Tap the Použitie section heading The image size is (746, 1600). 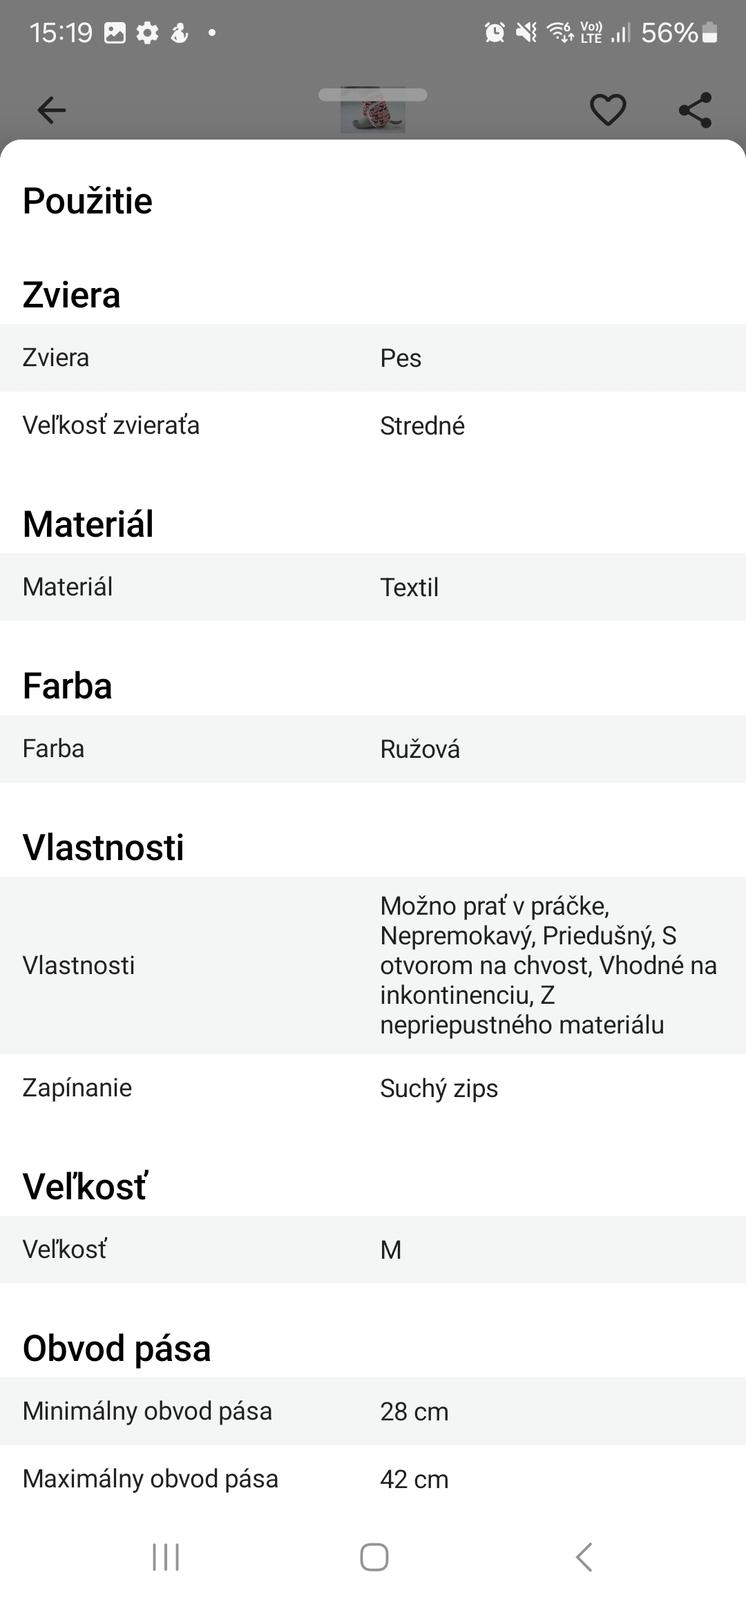88,201
